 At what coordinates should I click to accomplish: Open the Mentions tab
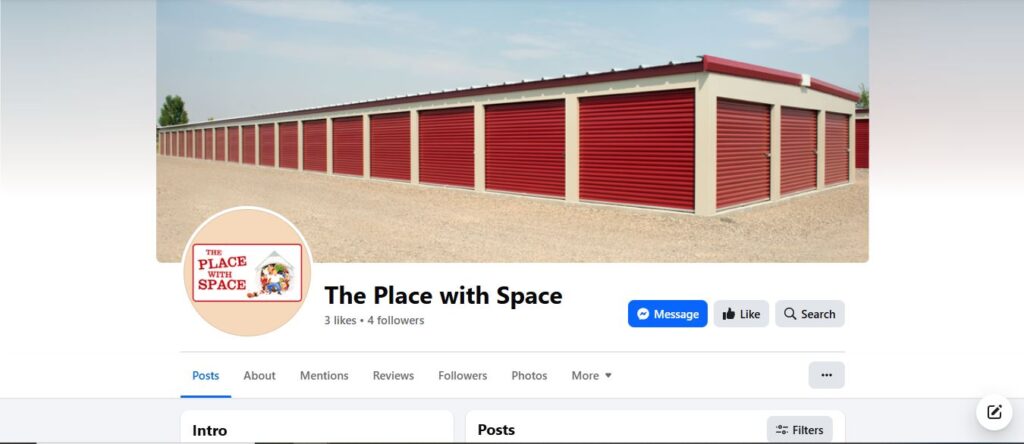[x=324, y=375]
